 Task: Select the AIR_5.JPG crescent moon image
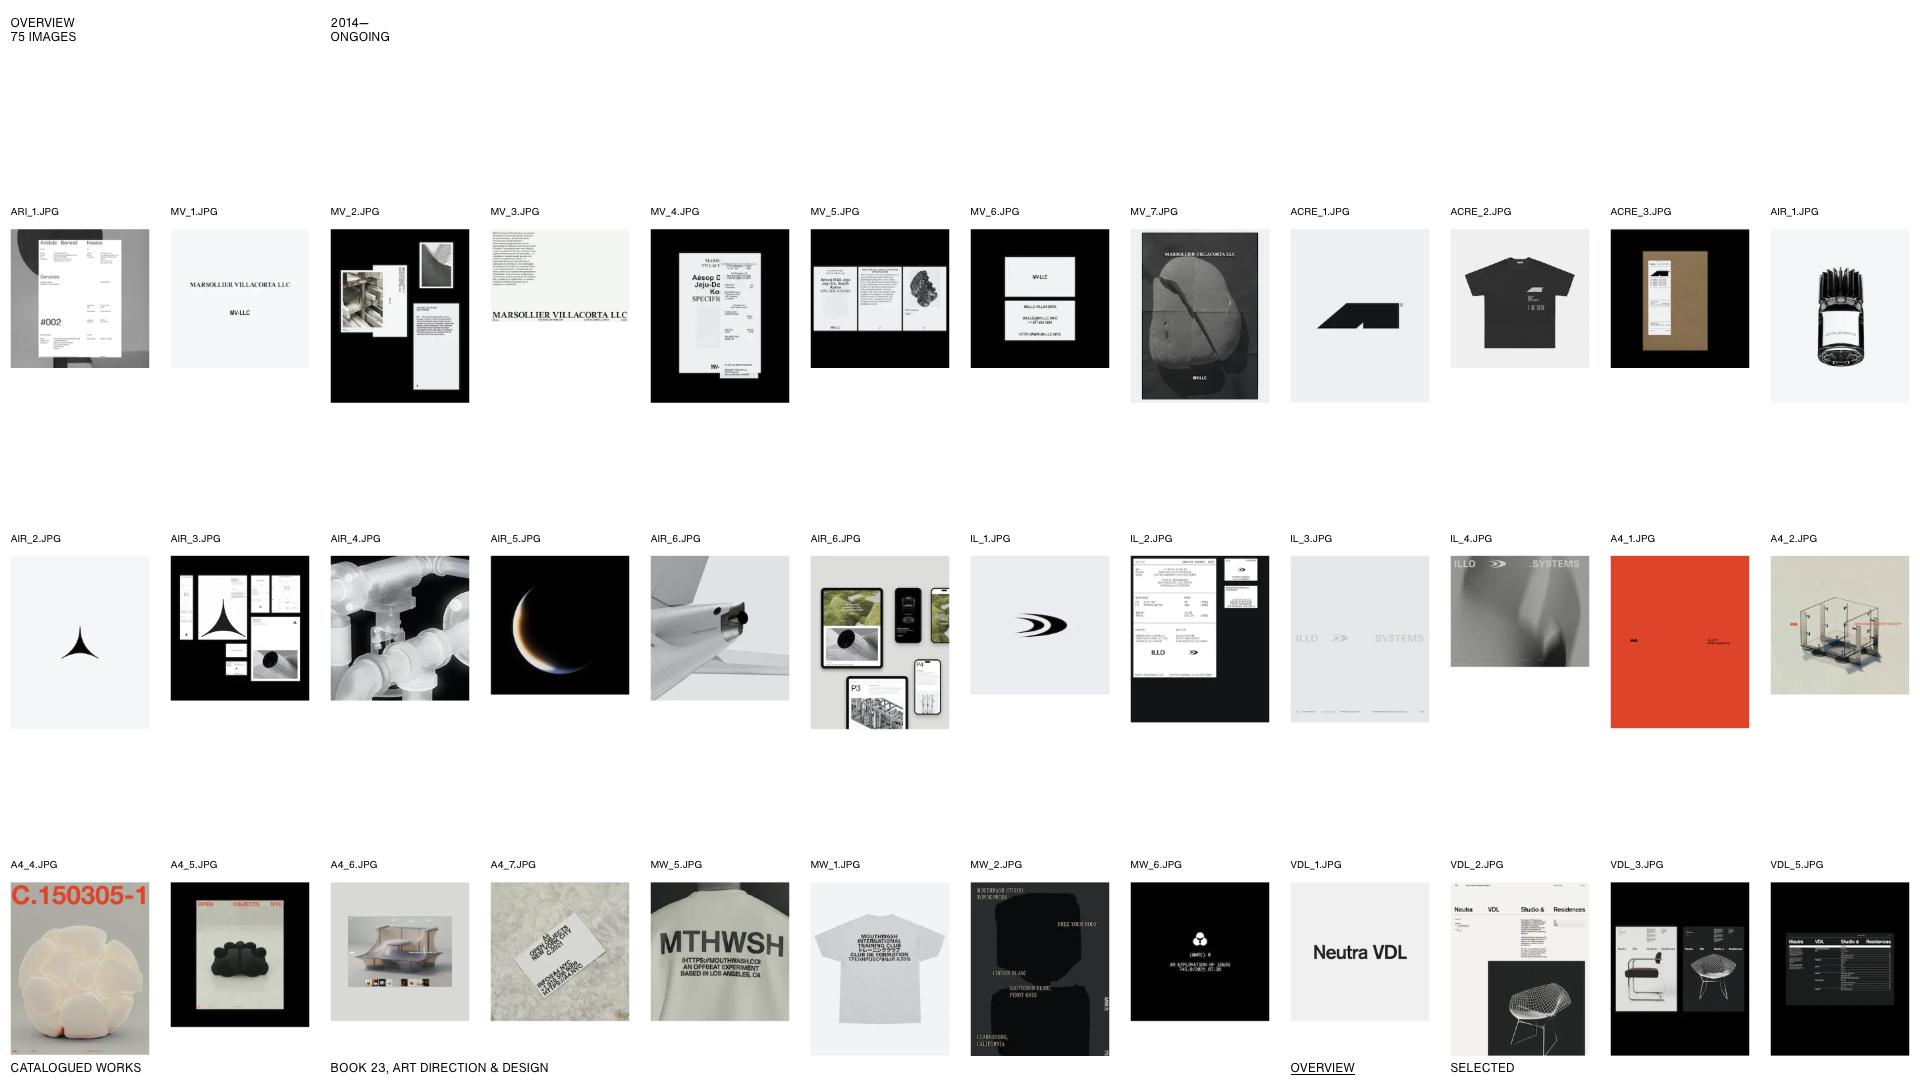click(560, 625)
